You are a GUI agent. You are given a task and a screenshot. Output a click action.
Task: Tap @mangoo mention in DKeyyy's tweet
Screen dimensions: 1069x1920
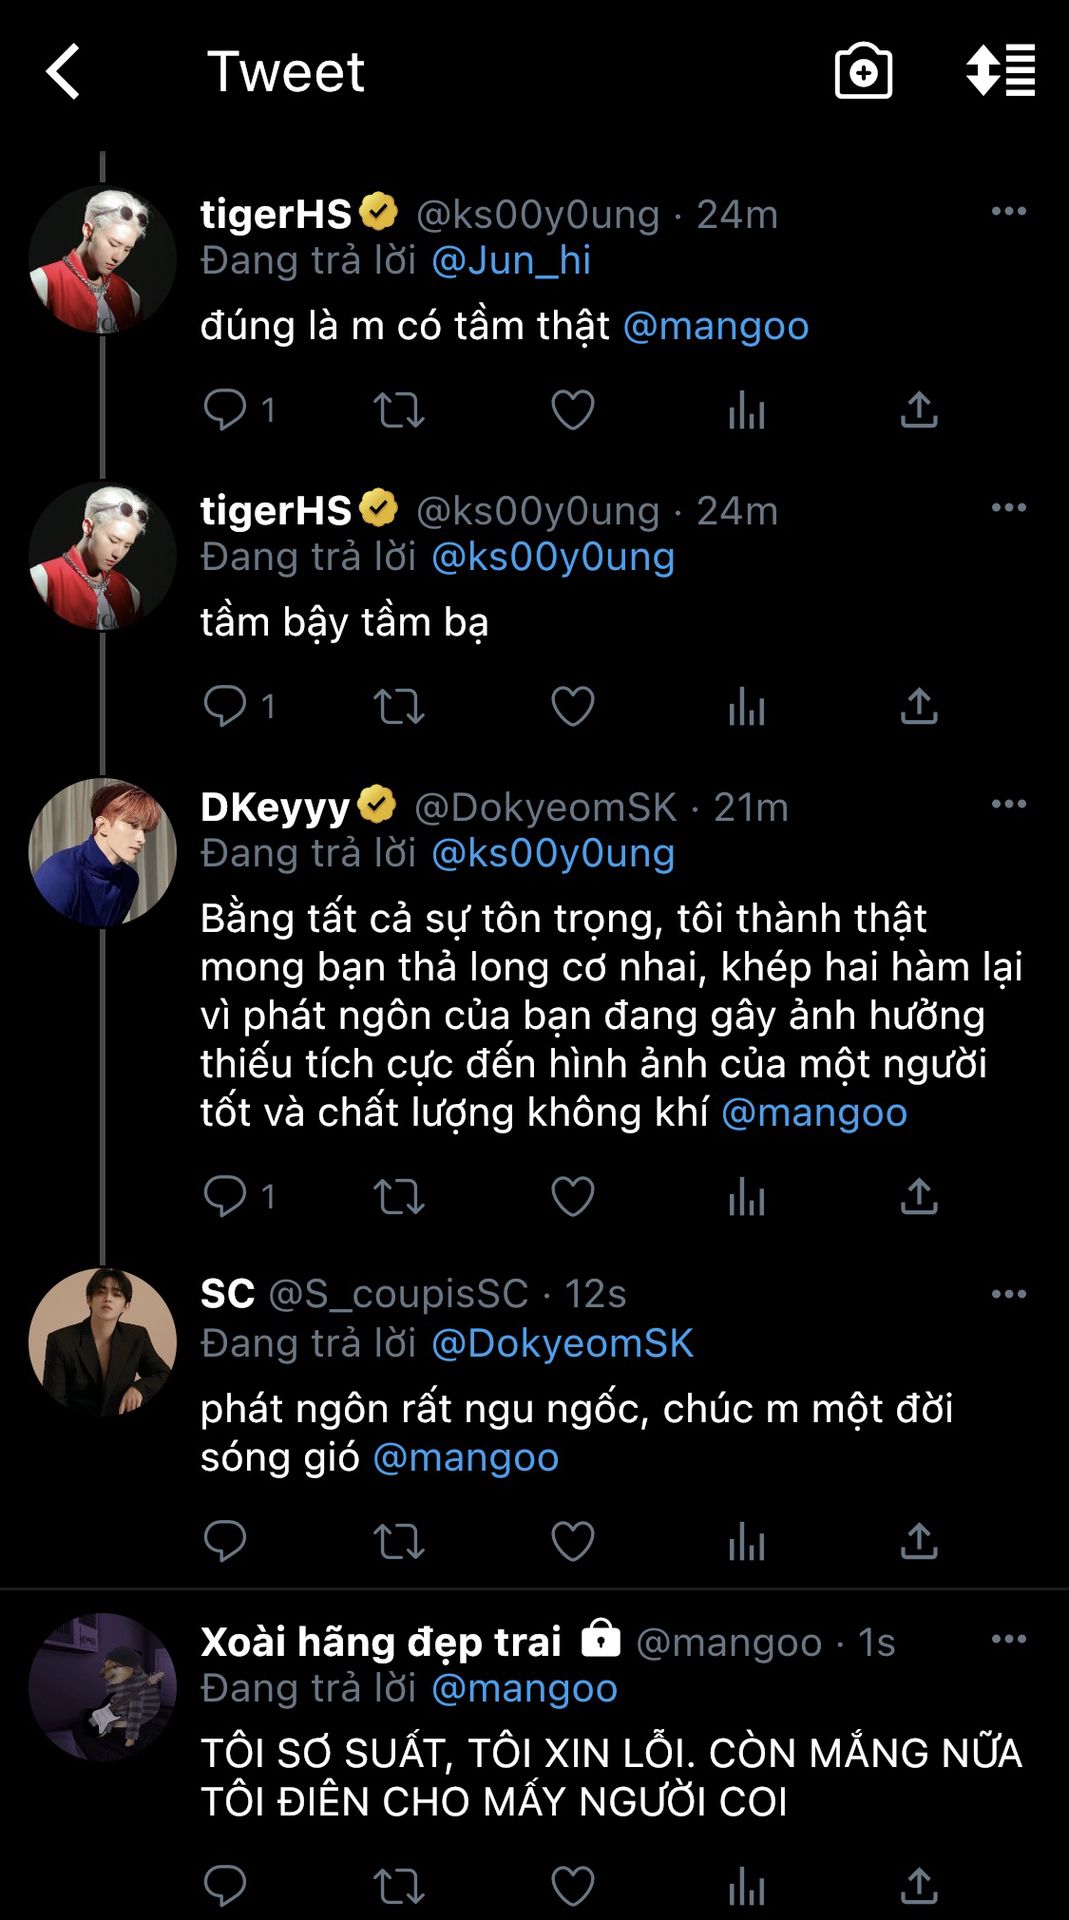pos(814,1112)
